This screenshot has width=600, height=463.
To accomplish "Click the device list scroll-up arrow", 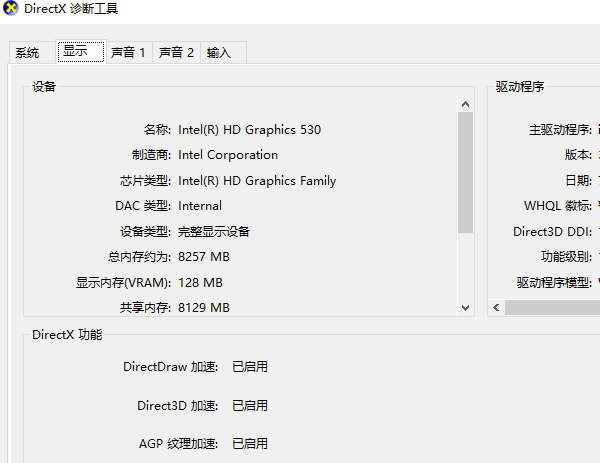I will point(465,104).
